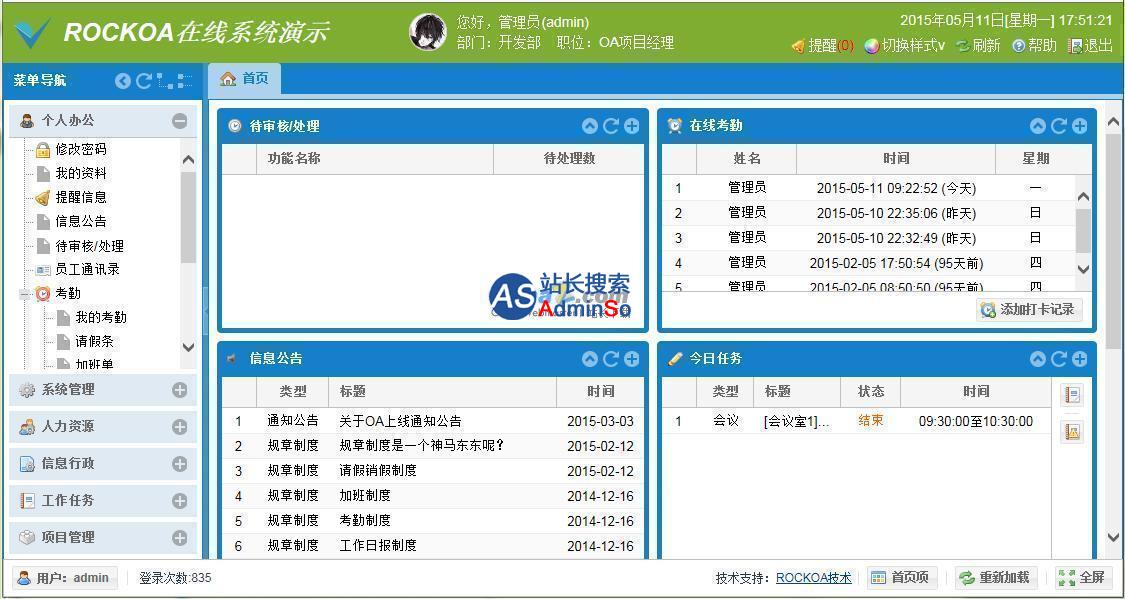
Task: Click 退出 to log out
Action: [1091, 46]
